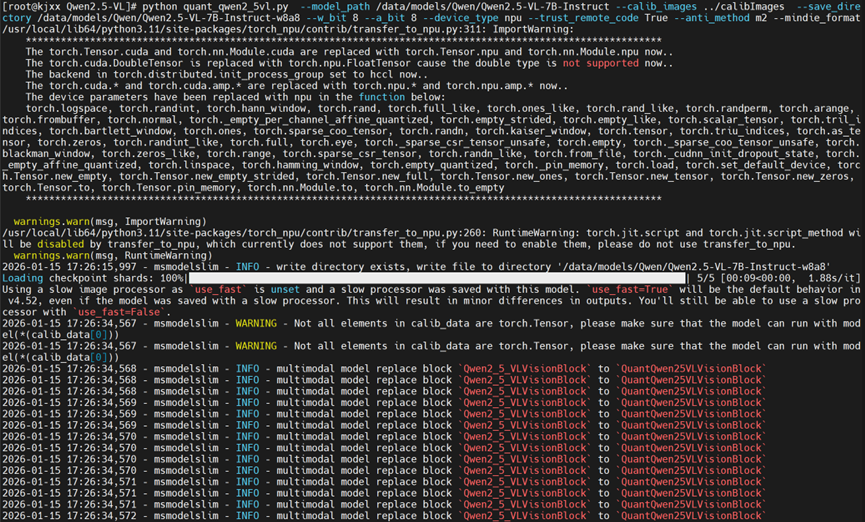This screenshot has height=522, width=865.
Task: Click the checkpoint shards progress bar
Action: point(437,278)
